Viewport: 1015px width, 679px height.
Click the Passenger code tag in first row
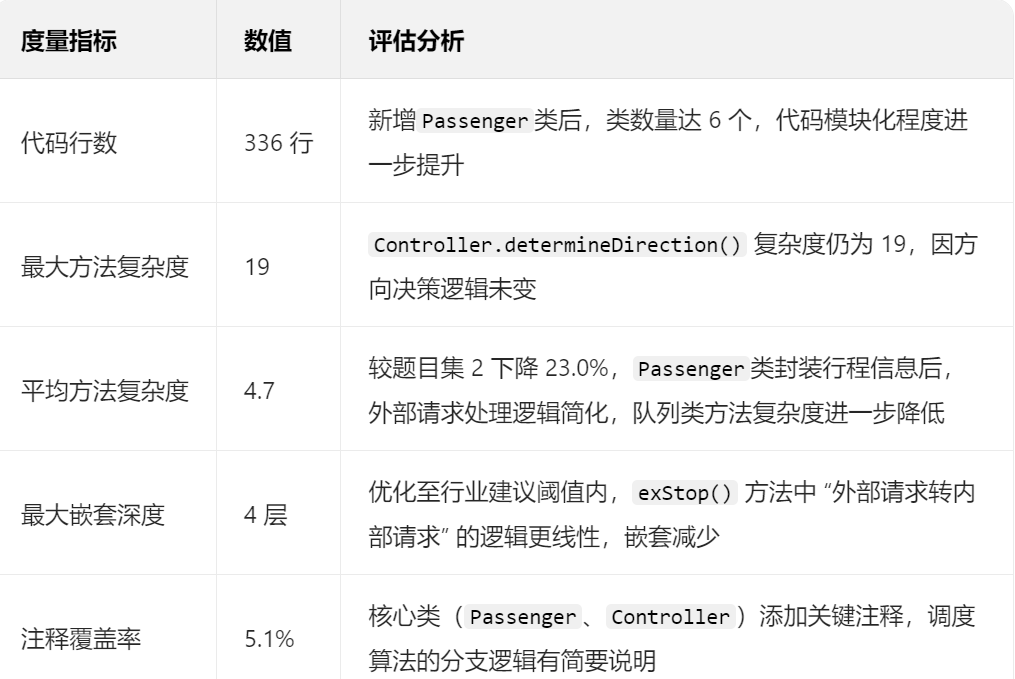click(x=475, y=121)
